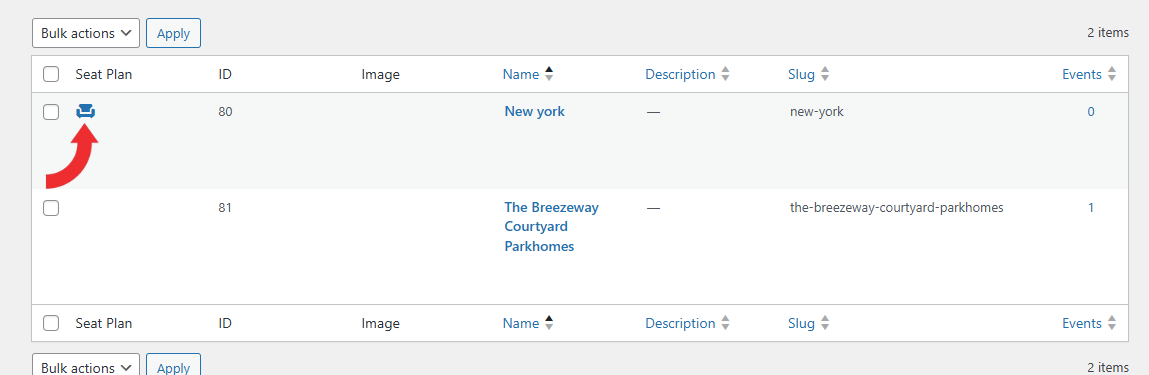Click the footer Name column link

[x=521, y=323]
